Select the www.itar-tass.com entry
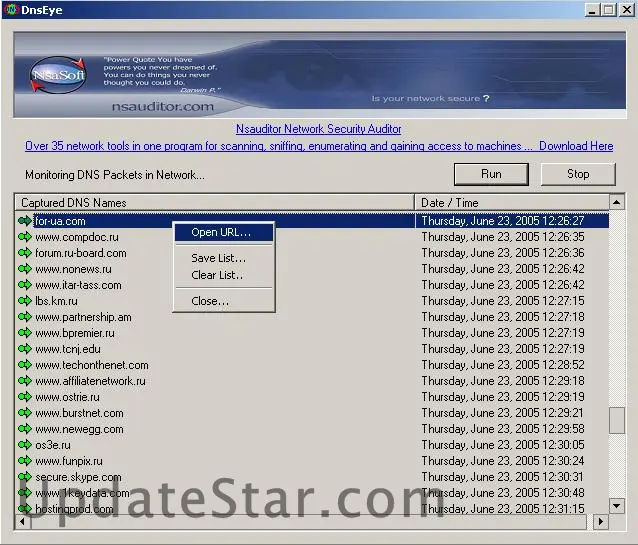638x545 pixels. point(78,285)
